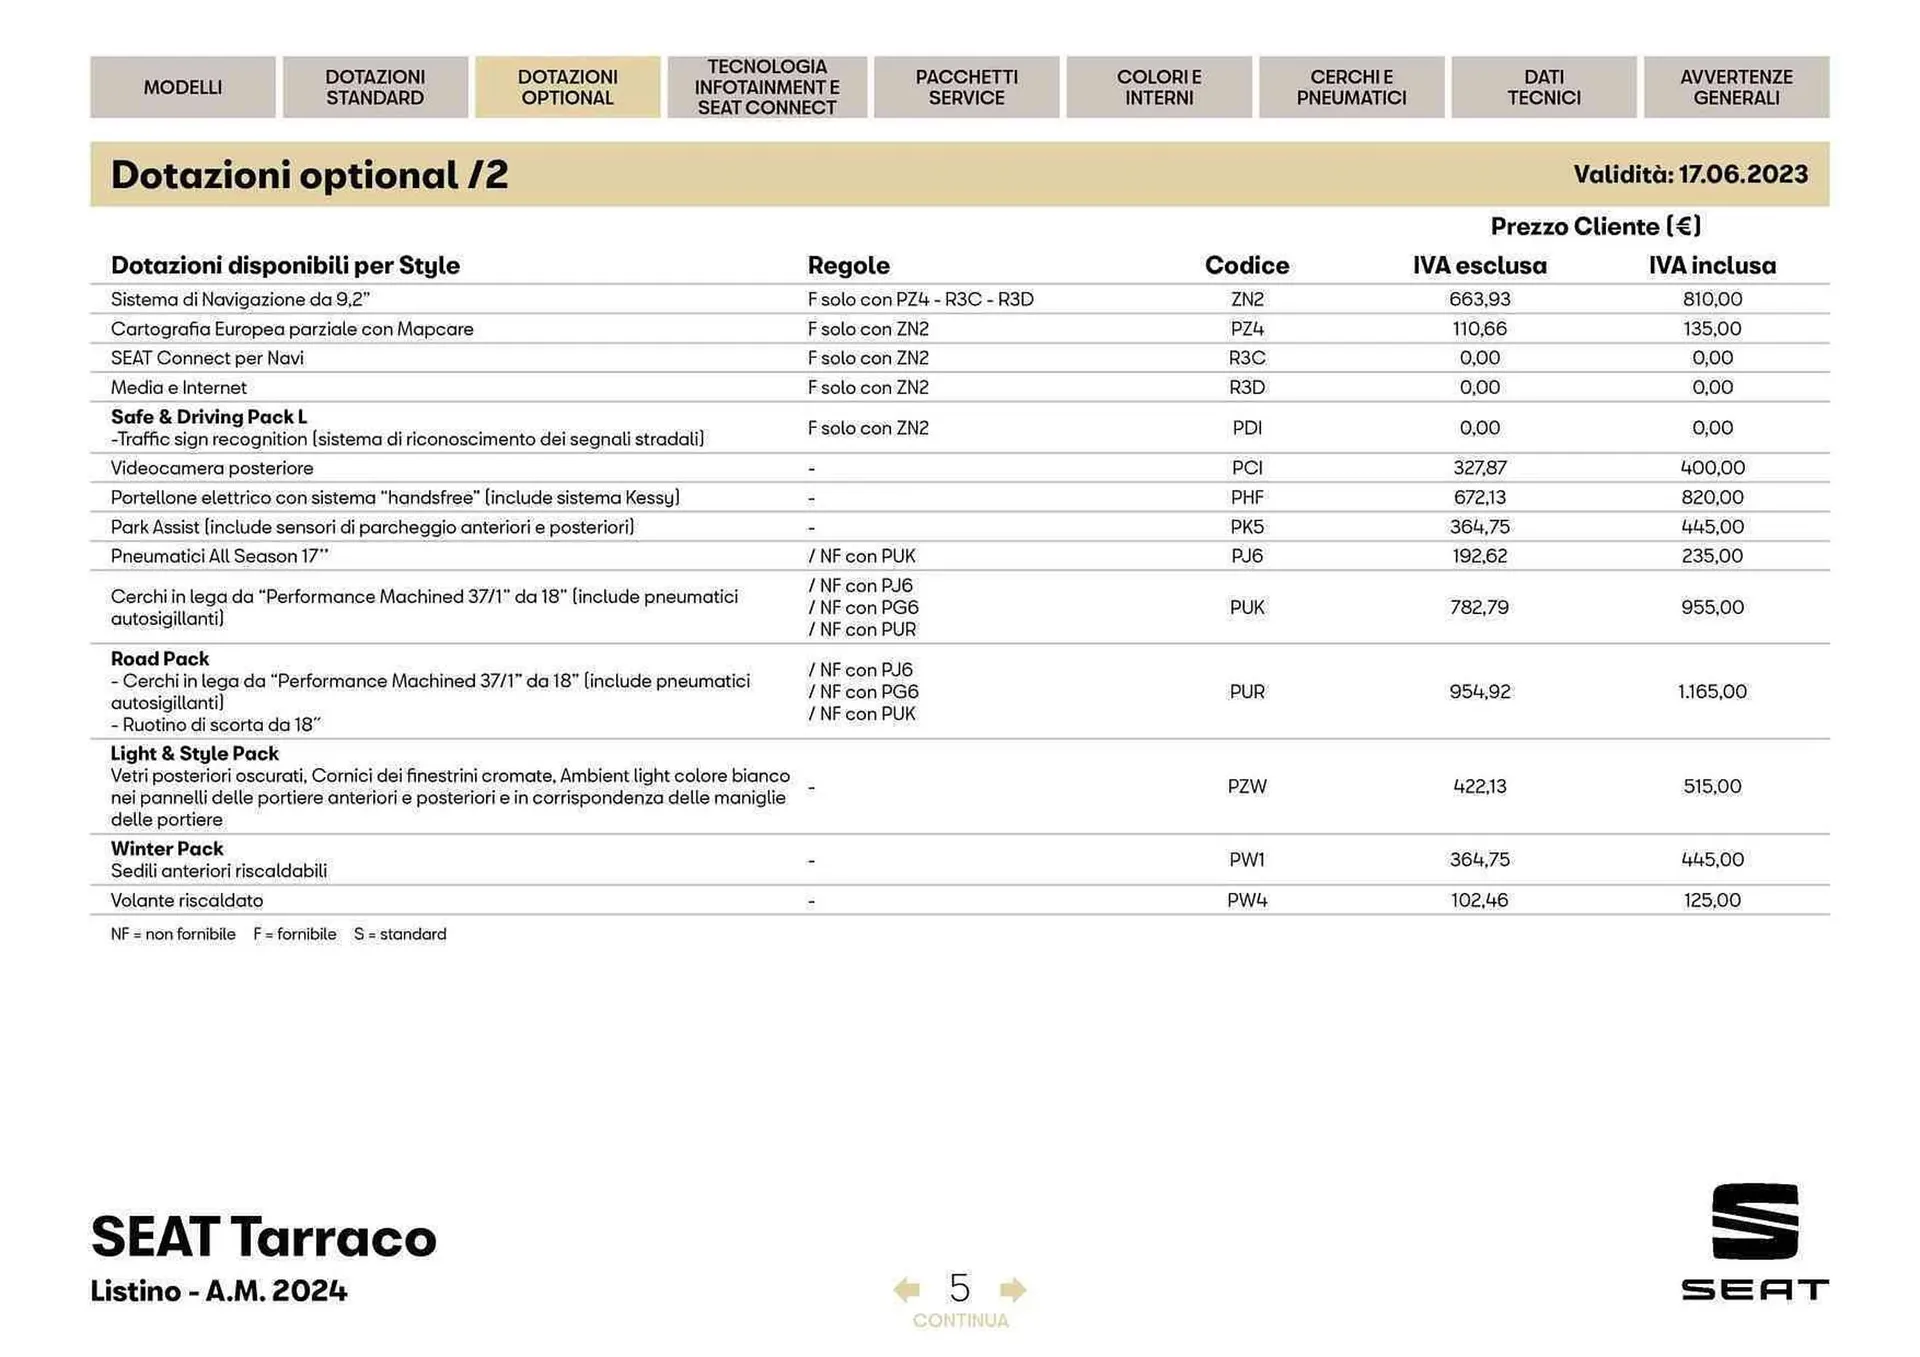The width and height of the screenshot is (1920, 1357).
Task: Click code PZ4 in Codice column
Action: coord(1247,329)
